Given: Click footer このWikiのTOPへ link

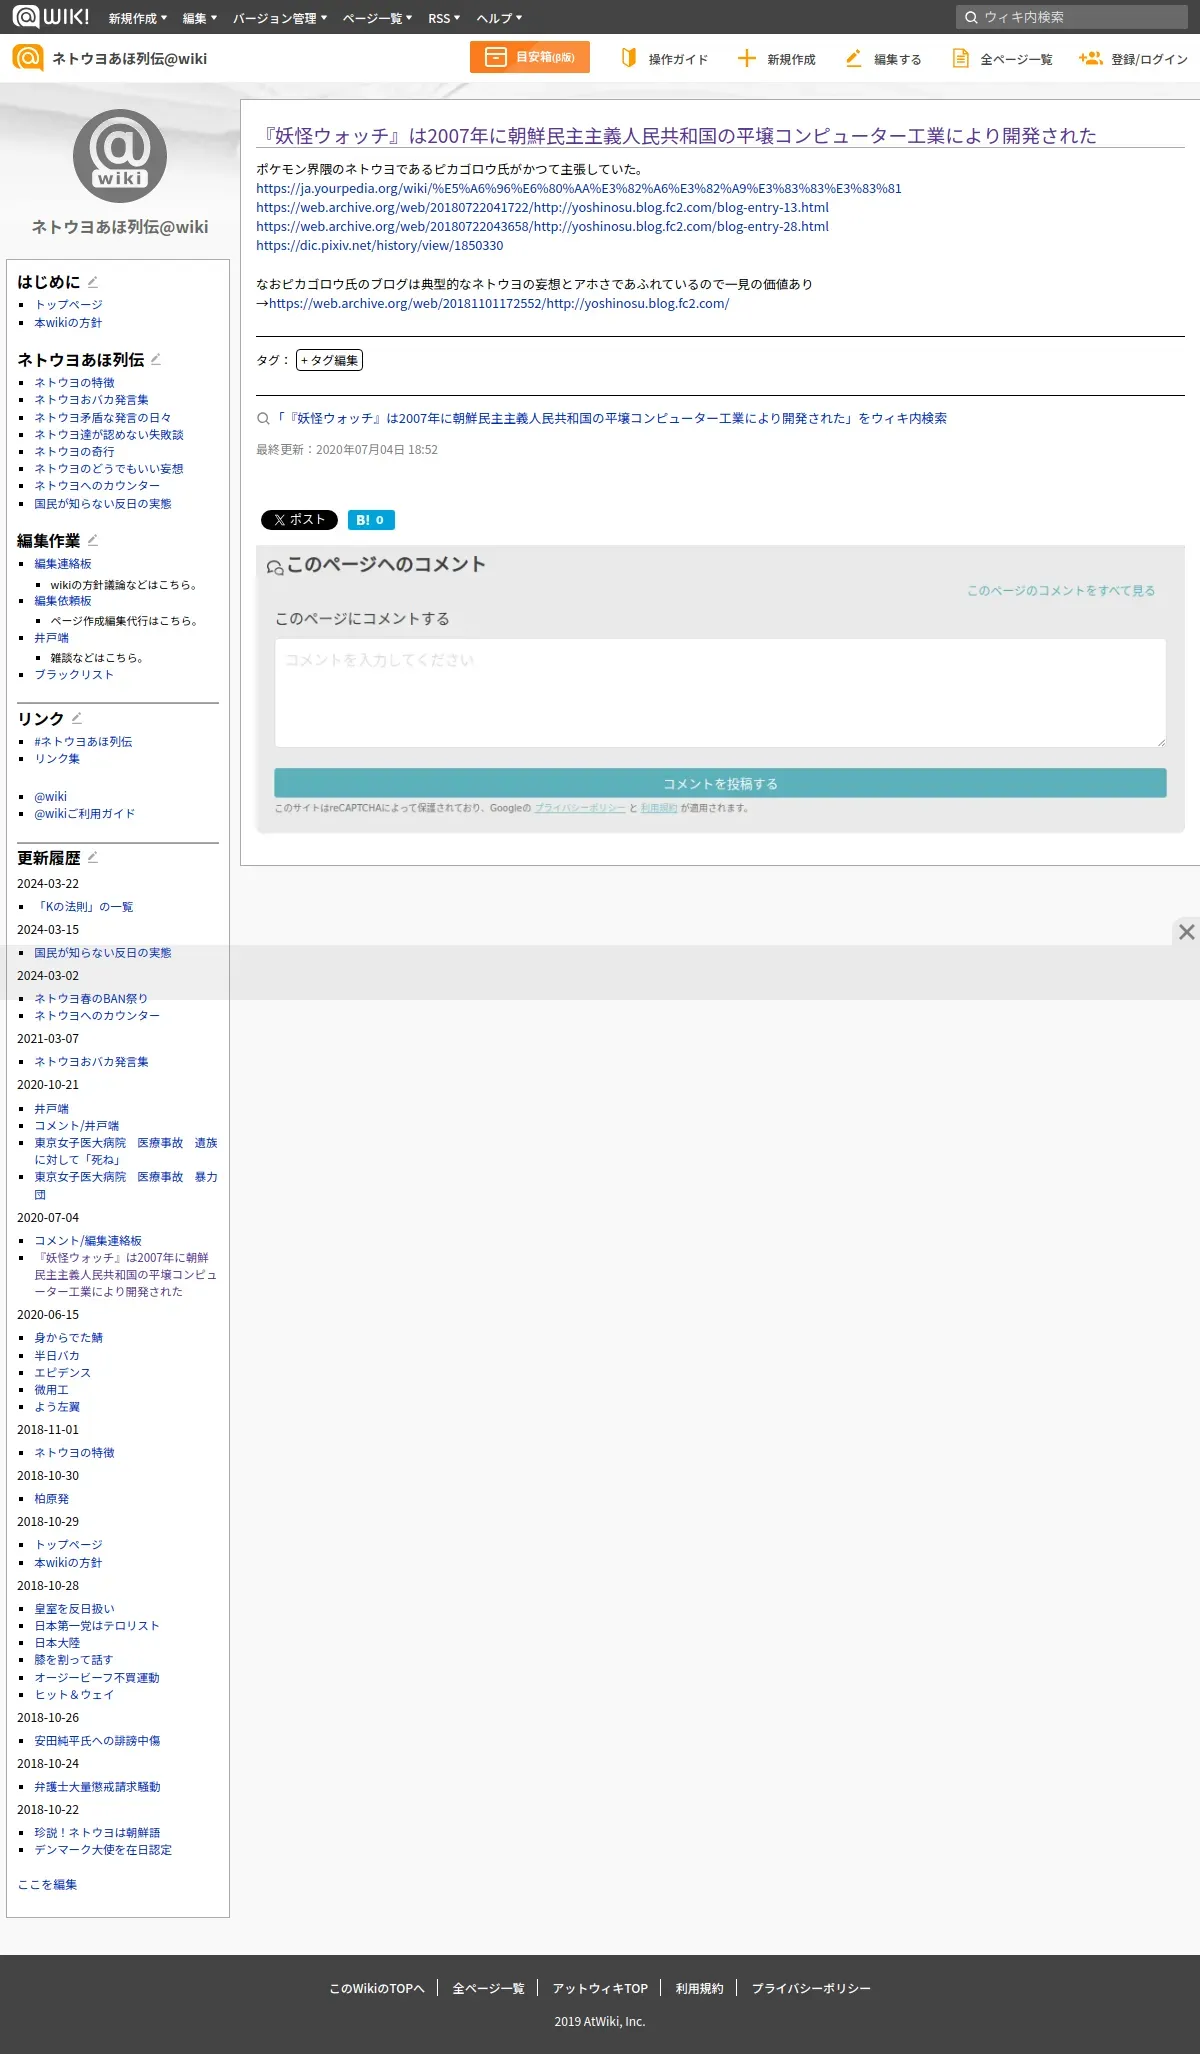Looking at the screenshot, I should click(x=377, y=1988).
